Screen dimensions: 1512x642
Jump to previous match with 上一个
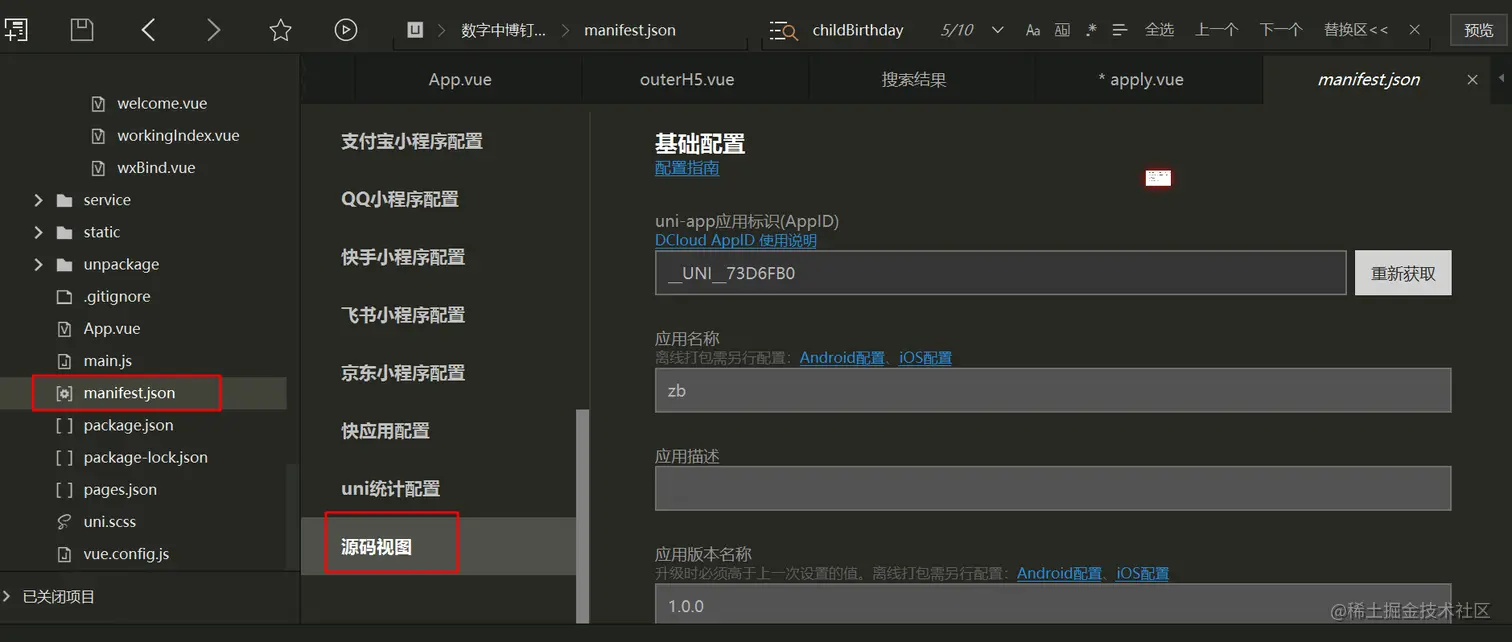1216,30
